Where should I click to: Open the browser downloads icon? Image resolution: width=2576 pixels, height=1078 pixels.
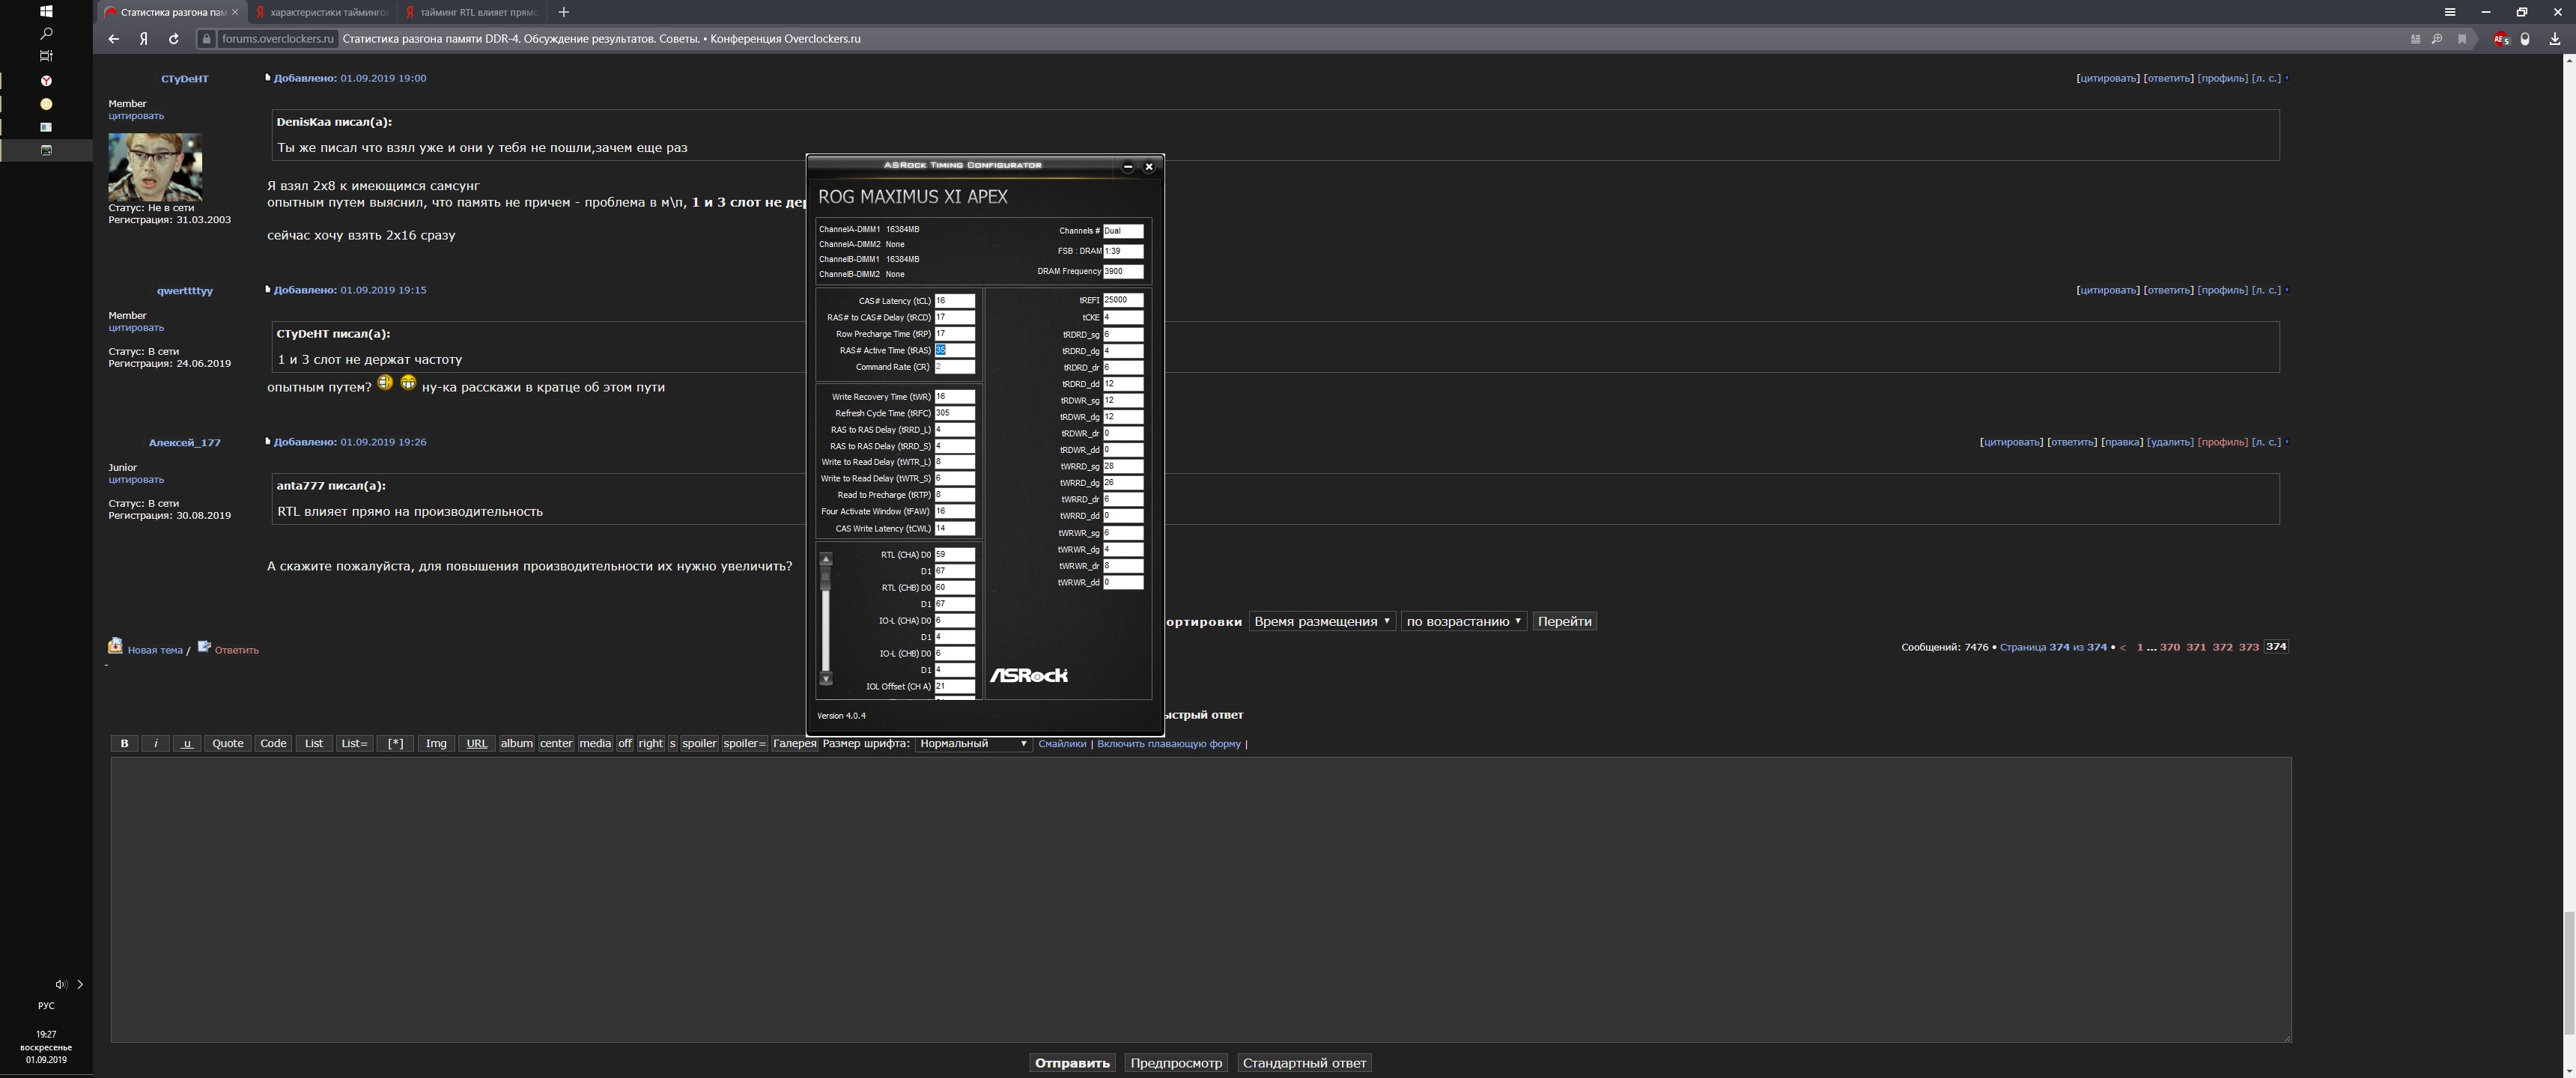click(x=2555, y=39)
